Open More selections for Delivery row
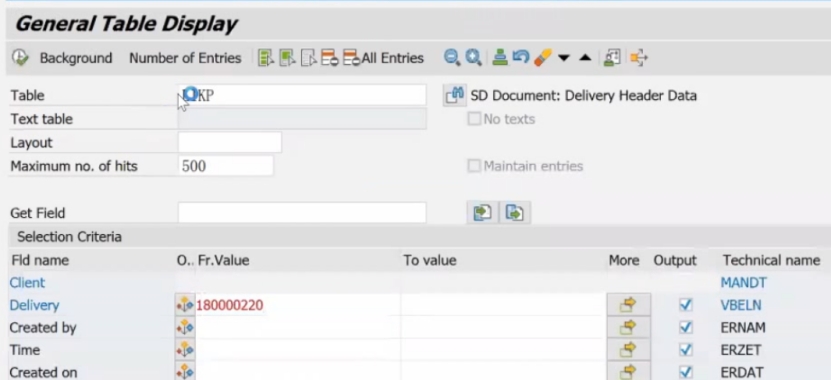Screen dimensions: 831x380 [x=629, y=305]
